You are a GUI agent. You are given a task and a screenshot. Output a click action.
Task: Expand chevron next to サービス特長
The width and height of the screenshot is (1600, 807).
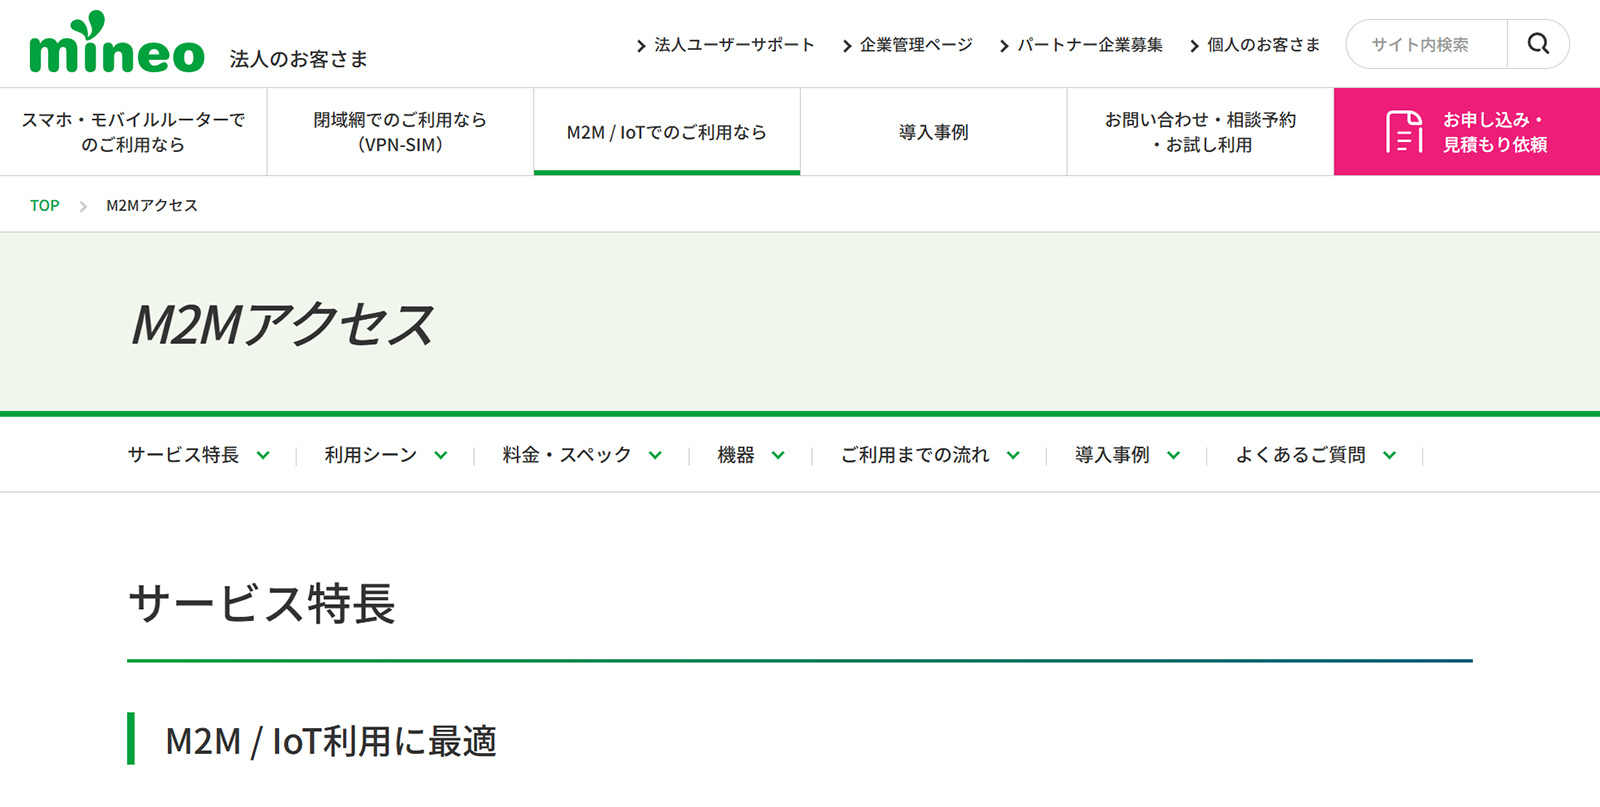[x=263, y=455]
